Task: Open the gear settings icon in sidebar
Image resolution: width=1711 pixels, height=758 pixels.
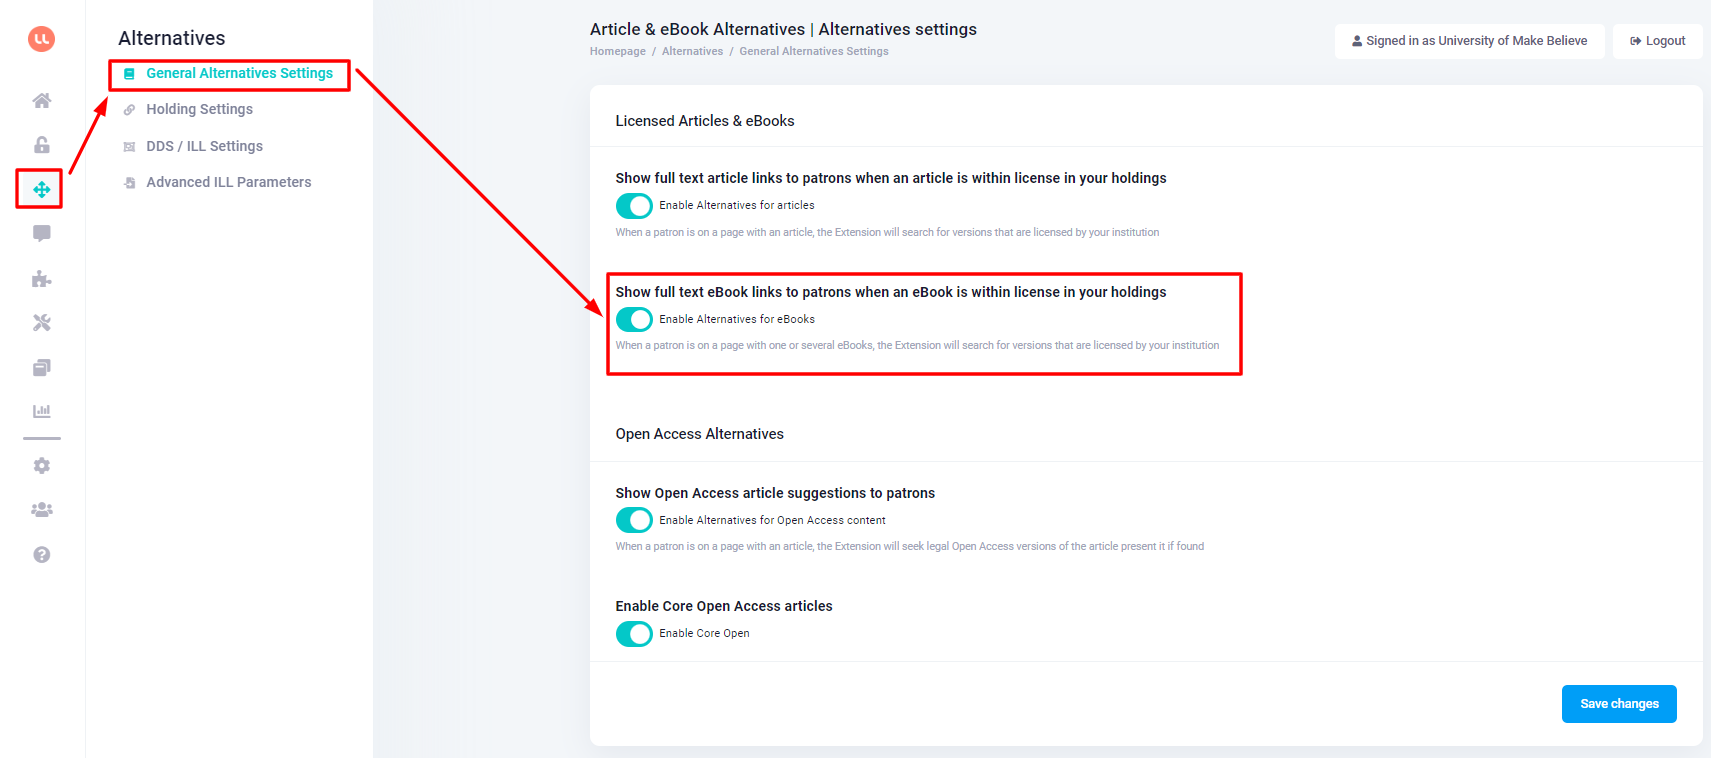Action: tap(41, 466)
